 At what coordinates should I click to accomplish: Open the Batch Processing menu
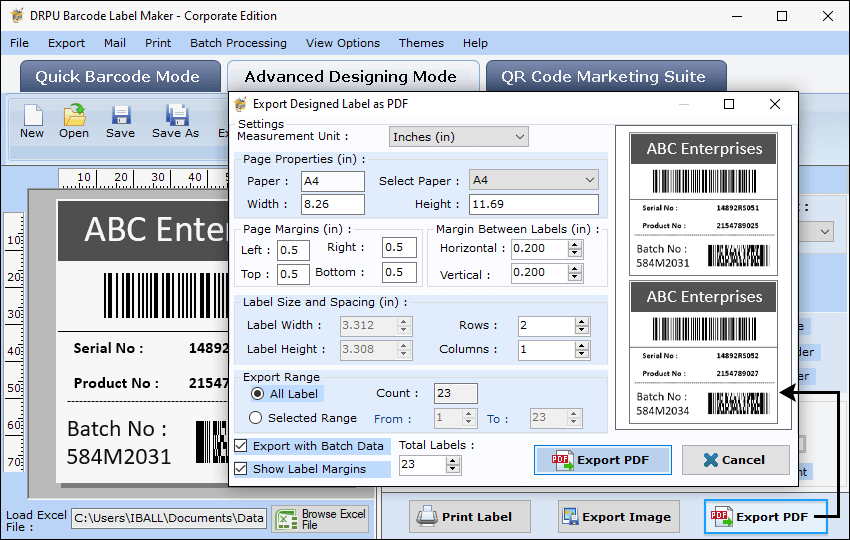pyautogui.click(x=239, y=43)
